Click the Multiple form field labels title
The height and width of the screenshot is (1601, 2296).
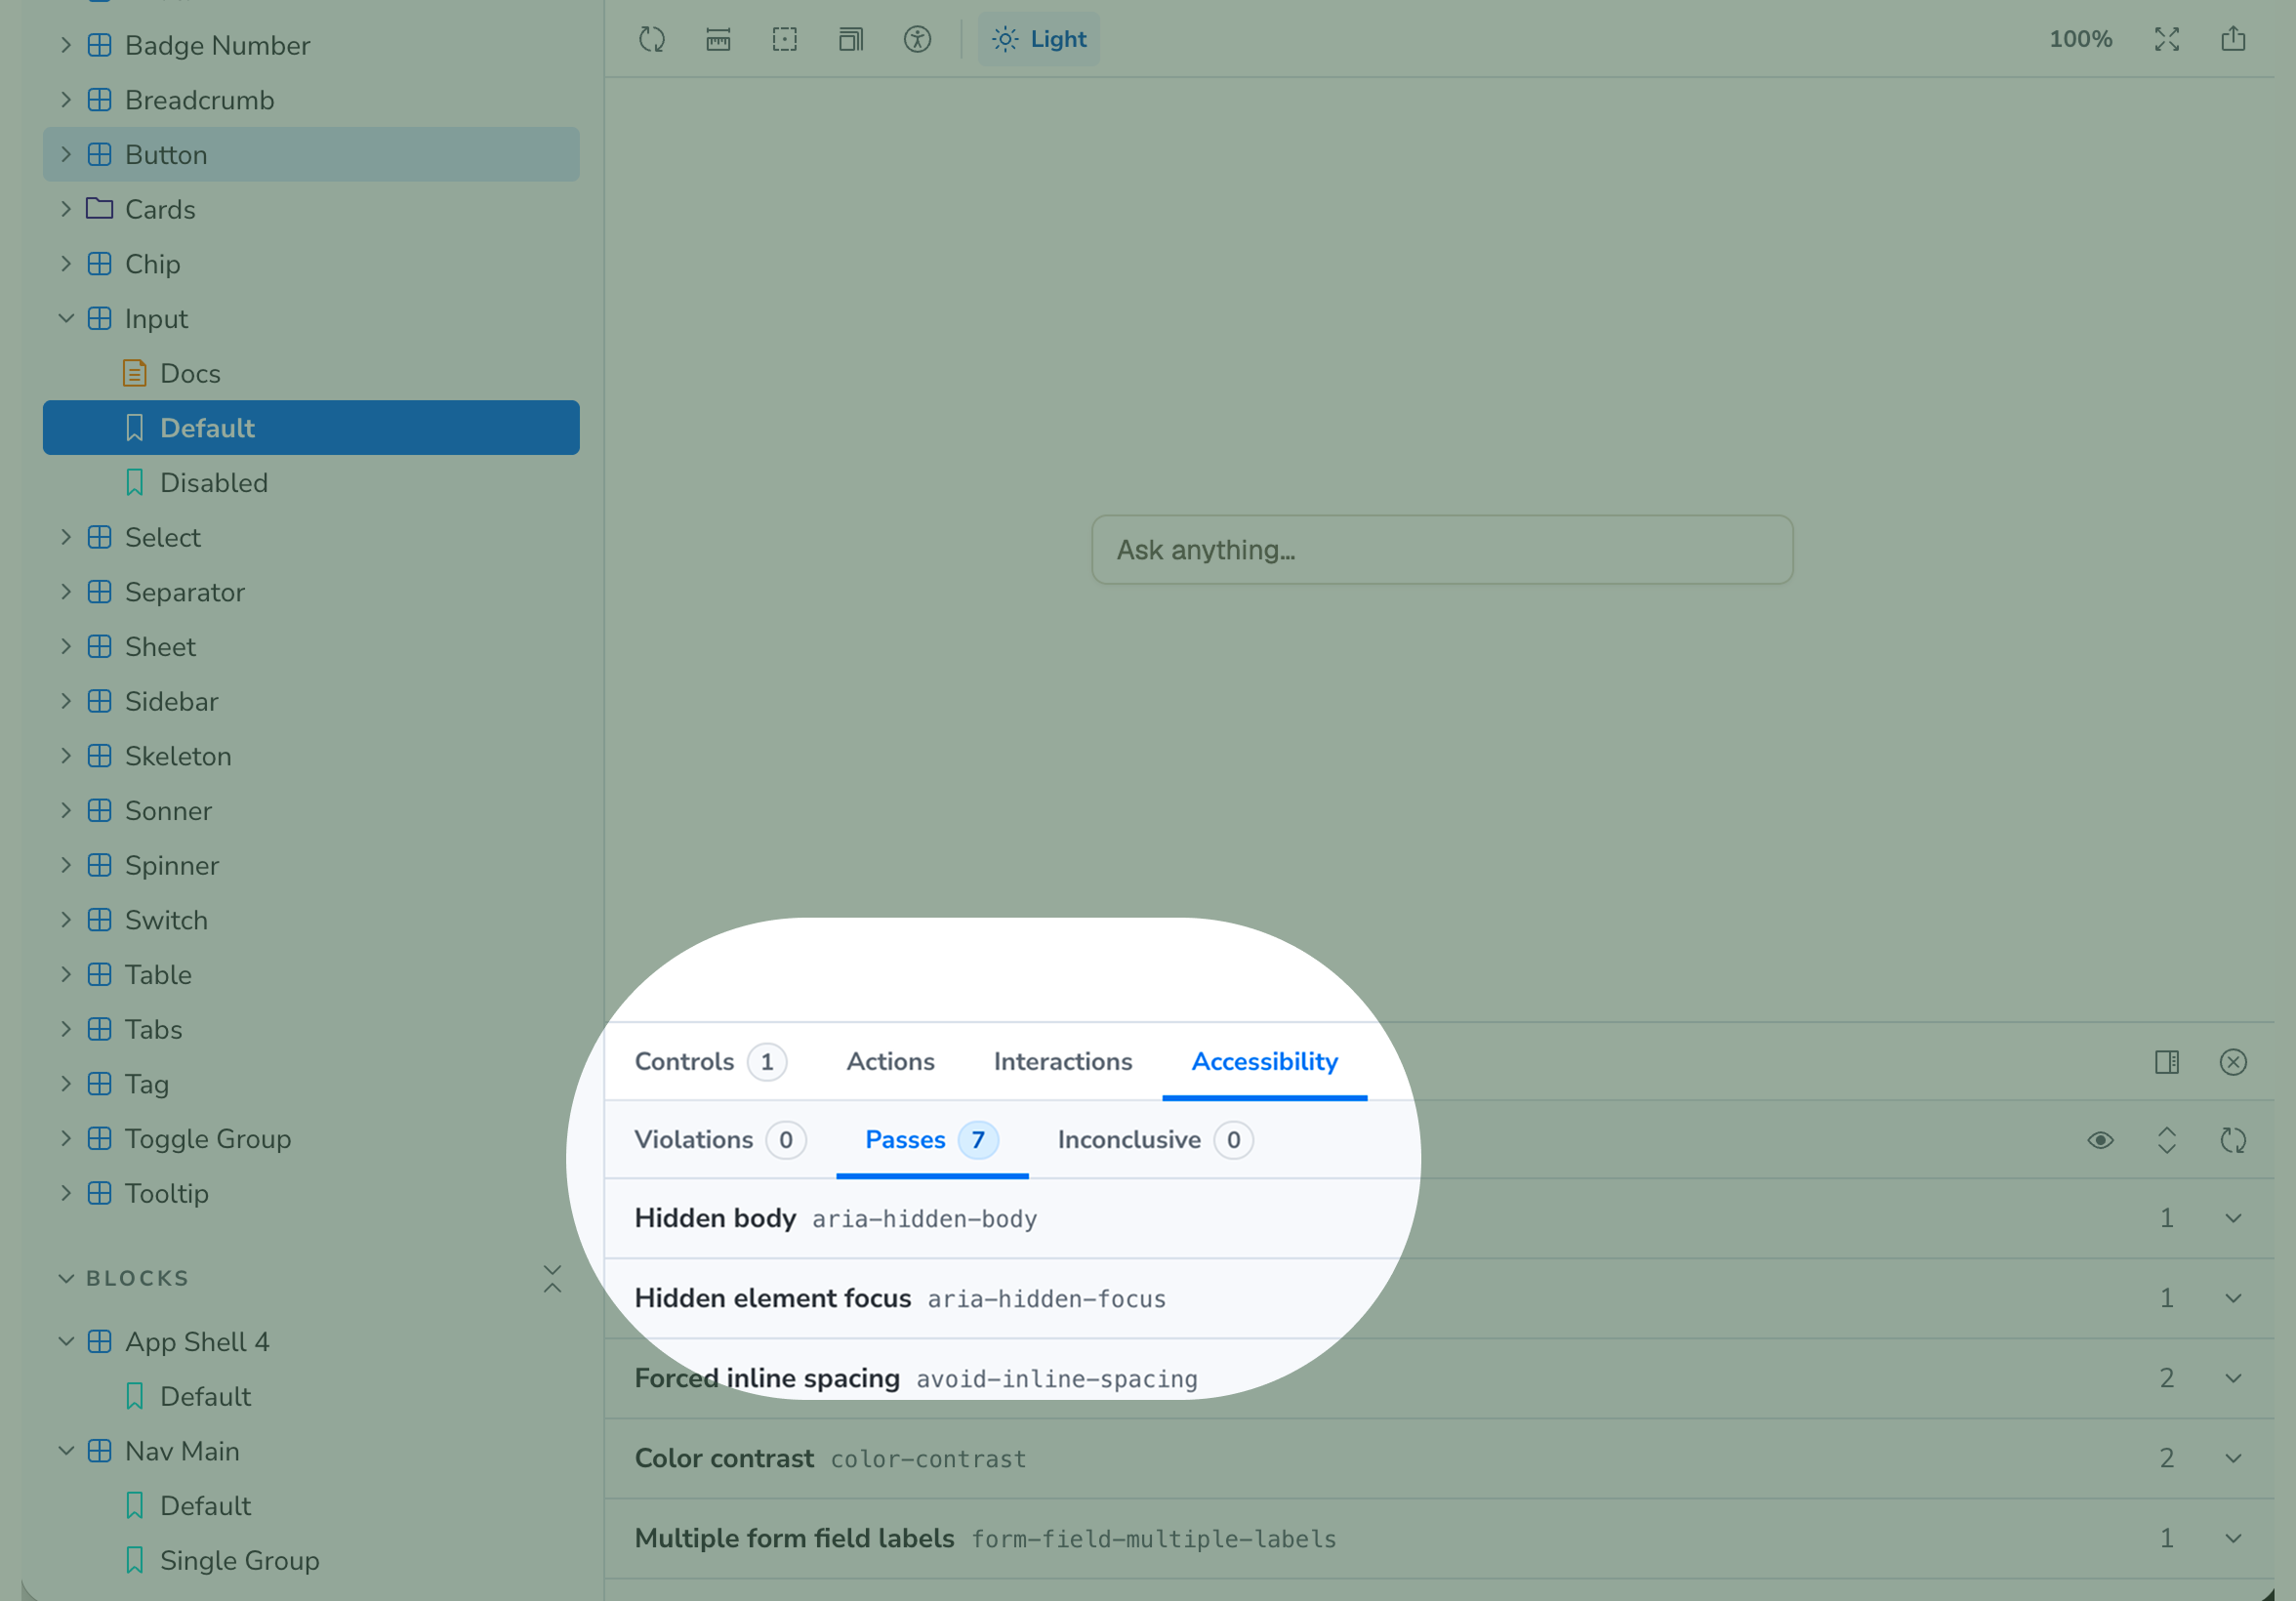tap(794, 1538)
